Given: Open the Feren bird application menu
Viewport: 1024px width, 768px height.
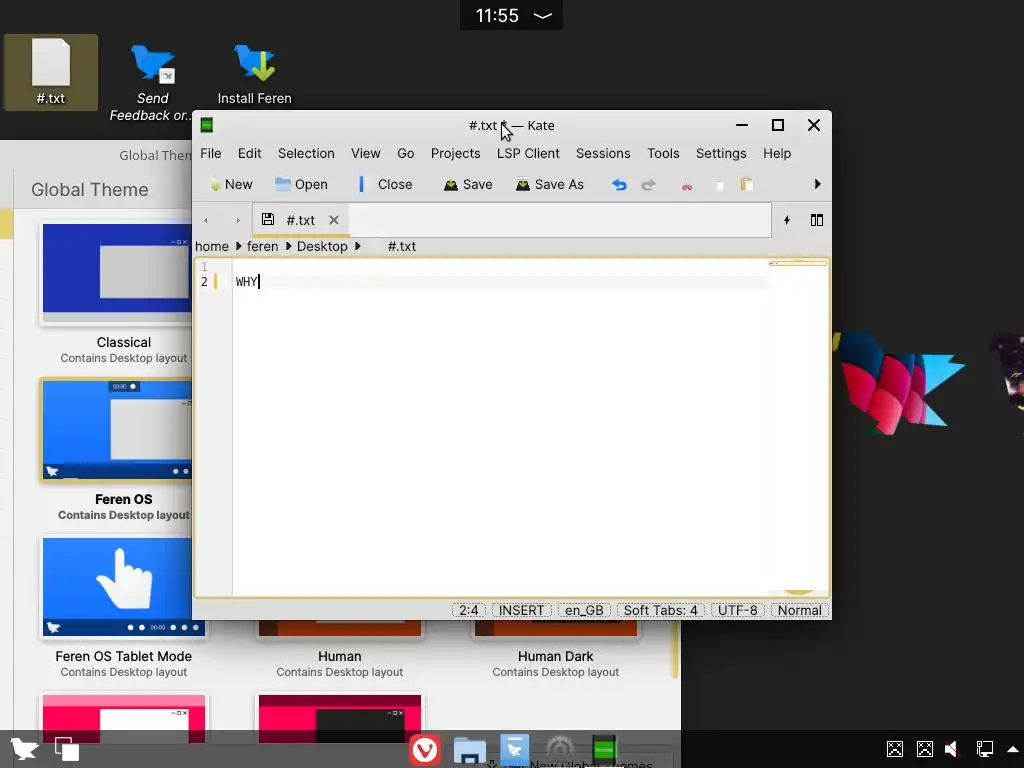Looking at the screenshot, I should (24, 748).
